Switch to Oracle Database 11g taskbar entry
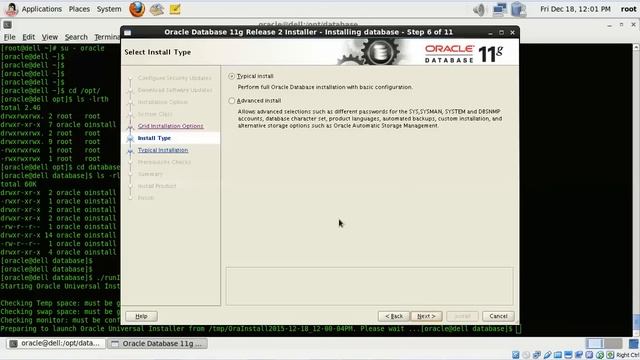The width and height of the screenshot is (640, 360). [158, 344]
